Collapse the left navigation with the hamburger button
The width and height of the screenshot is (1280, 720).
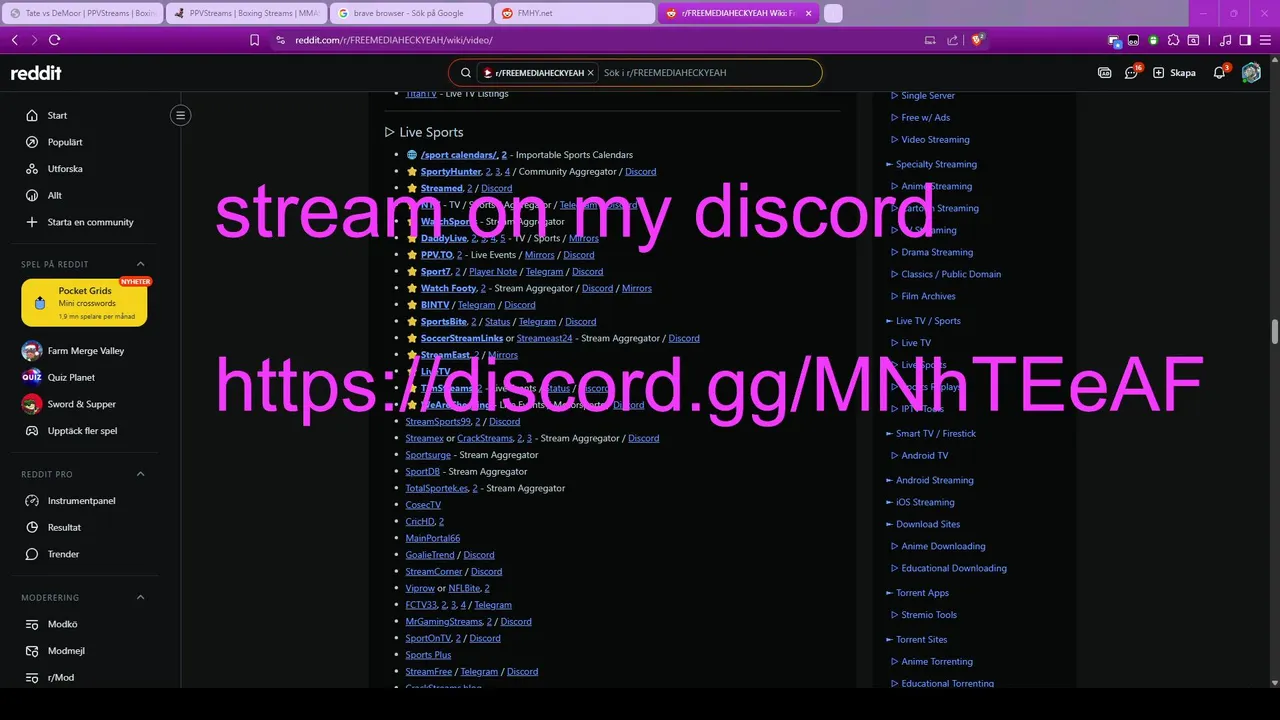(181, 115)
